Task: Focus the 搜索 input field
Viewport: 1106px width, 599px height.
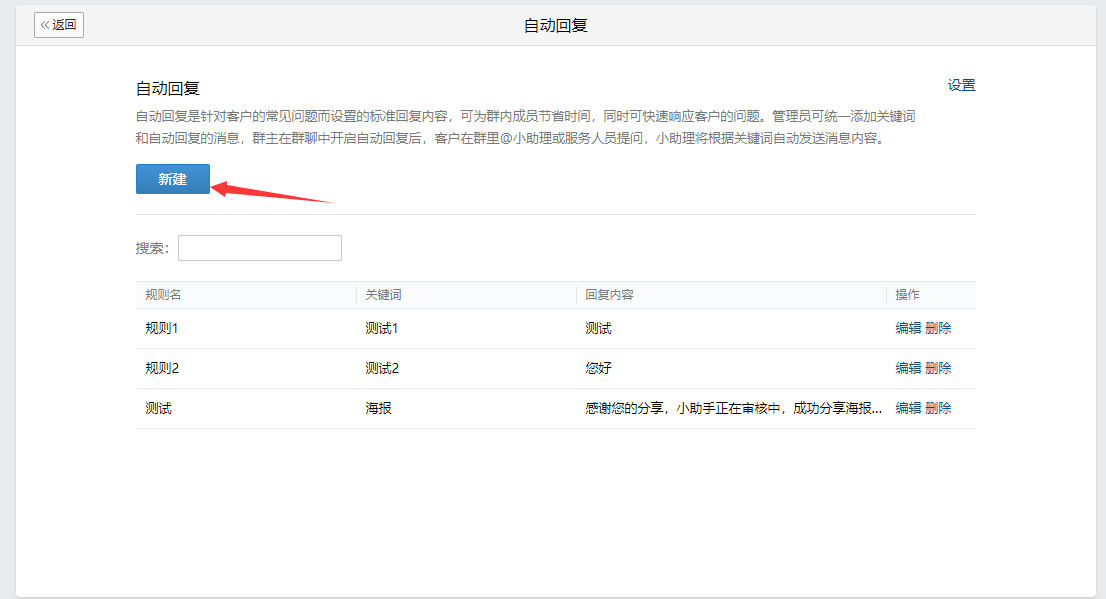Action: coord(260,248)
